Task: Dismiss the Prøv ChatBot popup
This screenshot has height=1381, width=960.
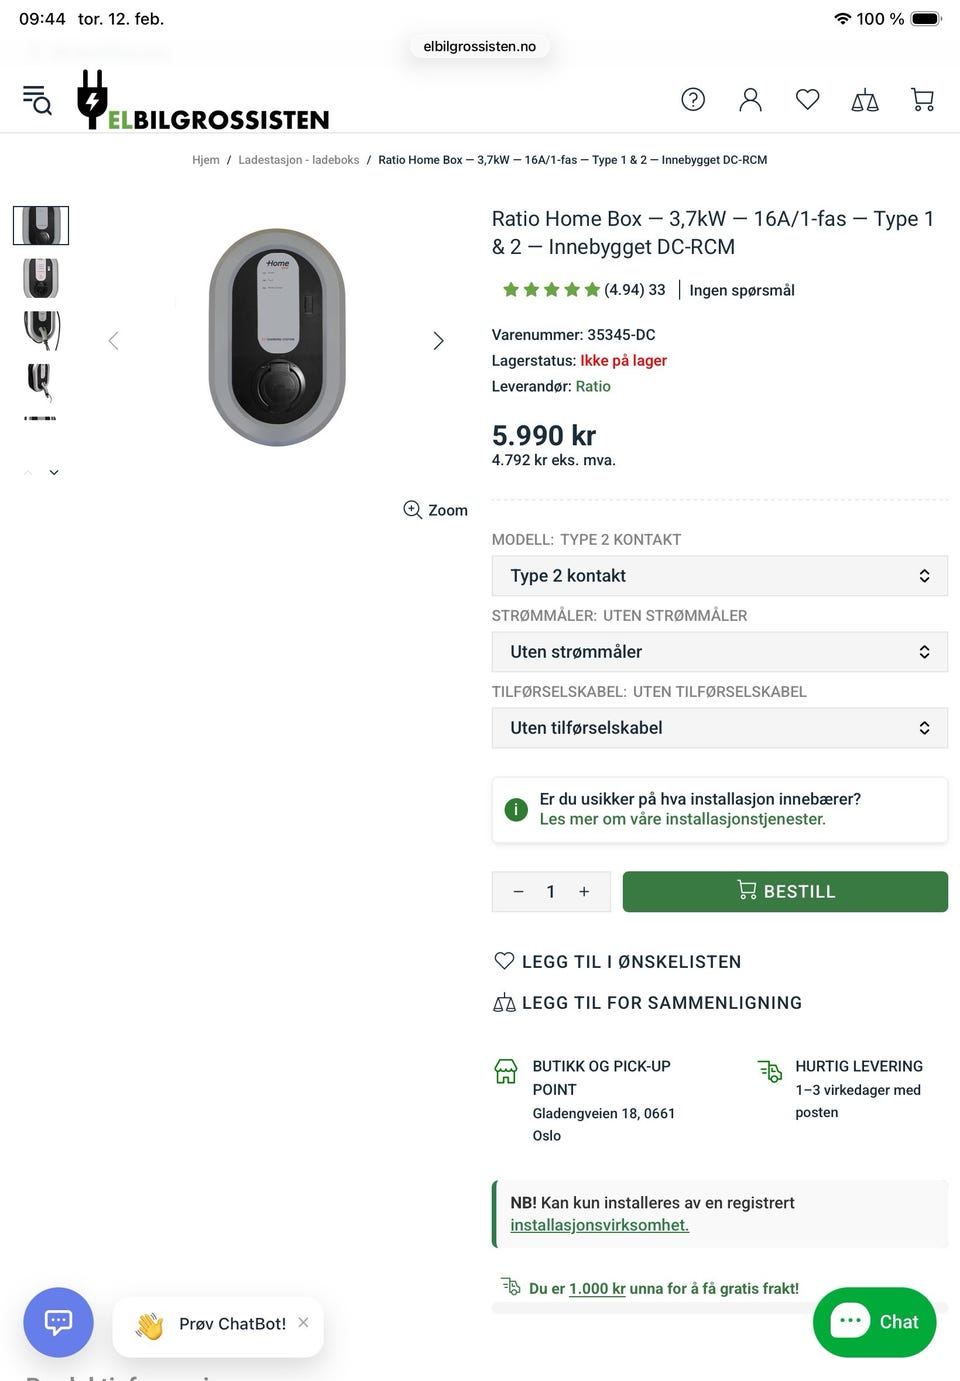Action: (x=303, y=1322)
